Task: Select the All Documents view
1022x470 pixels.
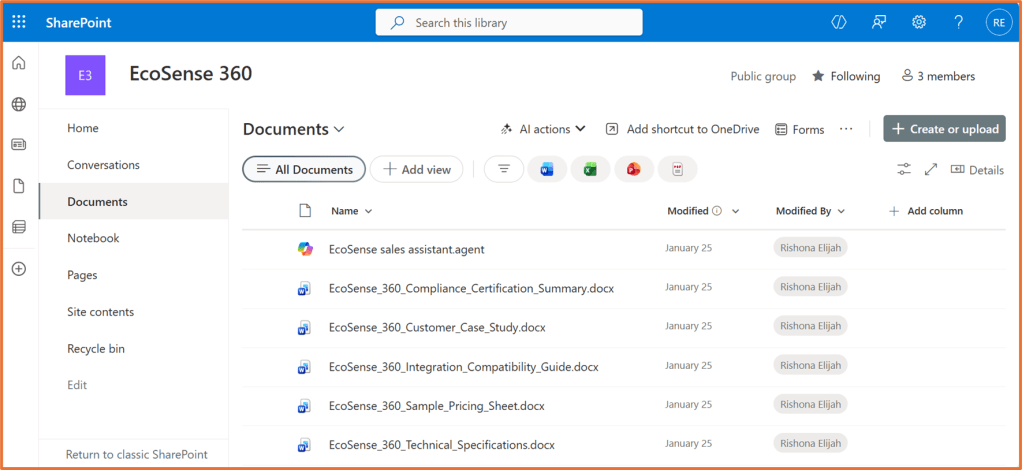Action: pos(304,169)
